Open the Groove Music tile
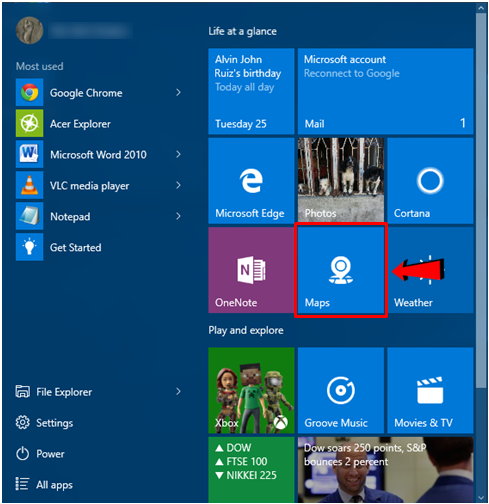Viewport: 489px width, 504px height. tap(341, 390)
